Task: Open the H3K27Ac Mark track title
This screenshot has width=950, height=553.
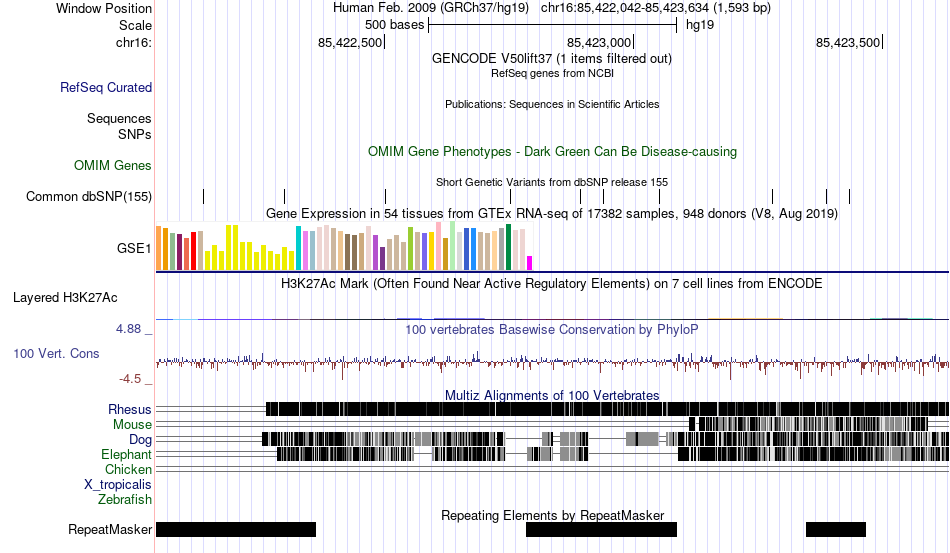Action: coord(552,283)
